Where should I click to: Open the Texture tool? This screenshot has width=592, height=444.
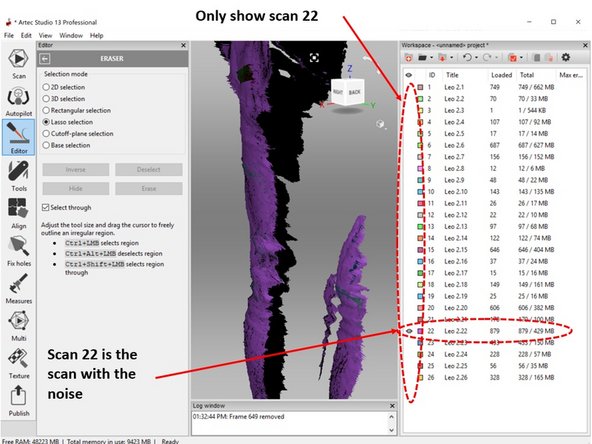pos(18,363)
